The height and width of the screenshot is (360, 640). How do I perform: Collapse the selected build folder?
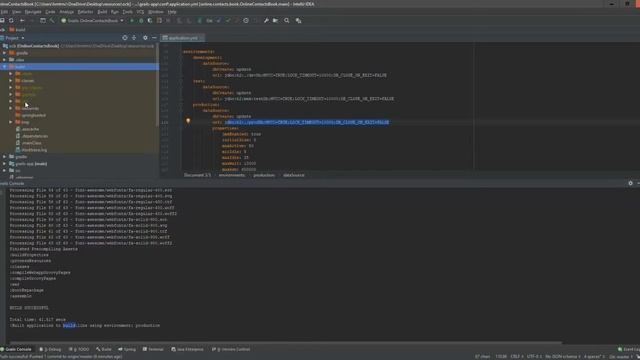[x=4, y=67]
